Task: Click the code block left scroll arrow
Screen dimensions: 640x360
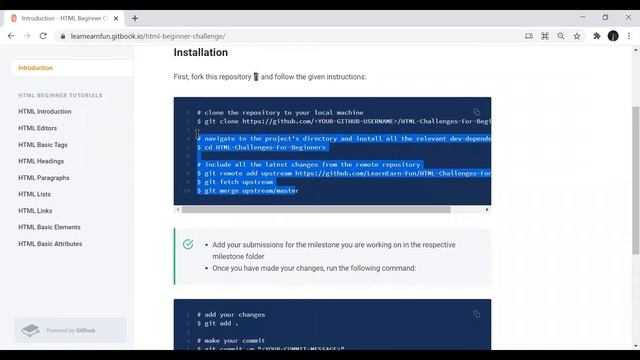Action: [178, 210]
